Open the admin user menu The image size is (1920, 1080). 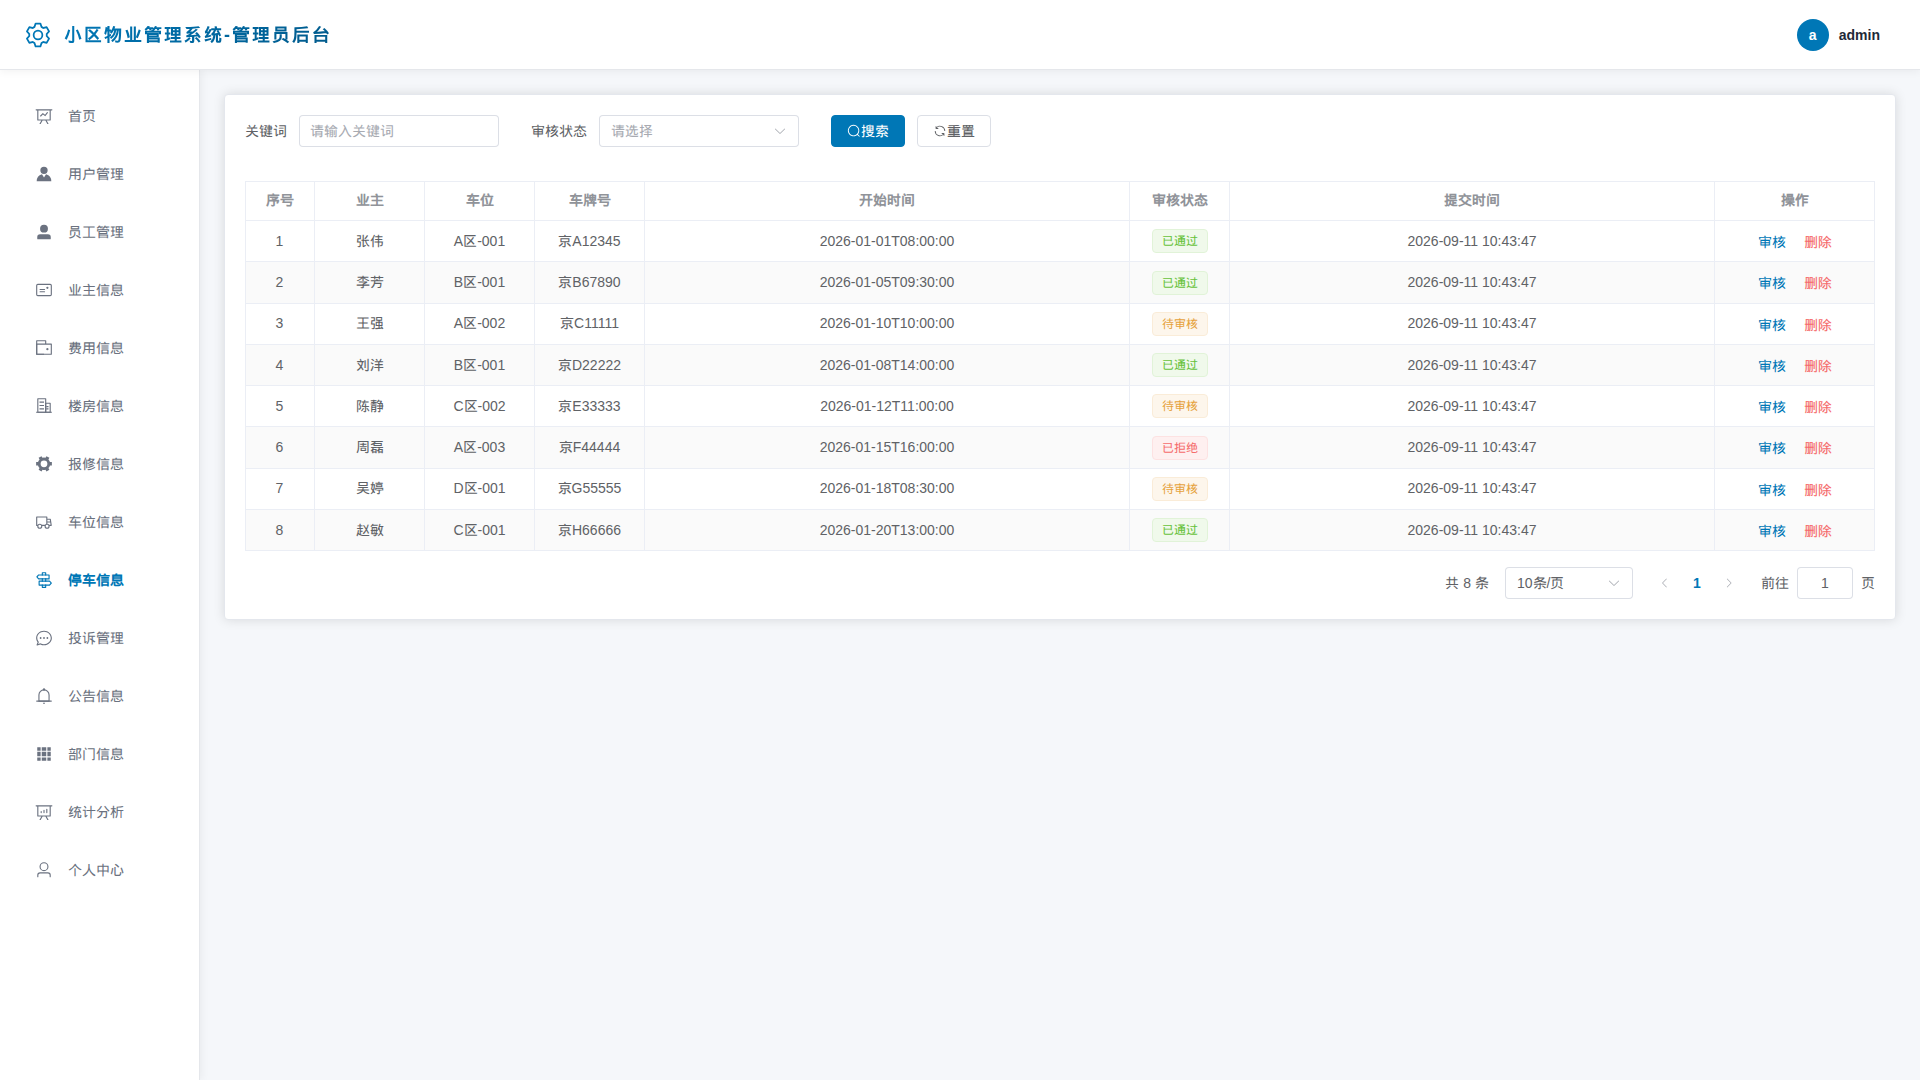point(1838,35)
